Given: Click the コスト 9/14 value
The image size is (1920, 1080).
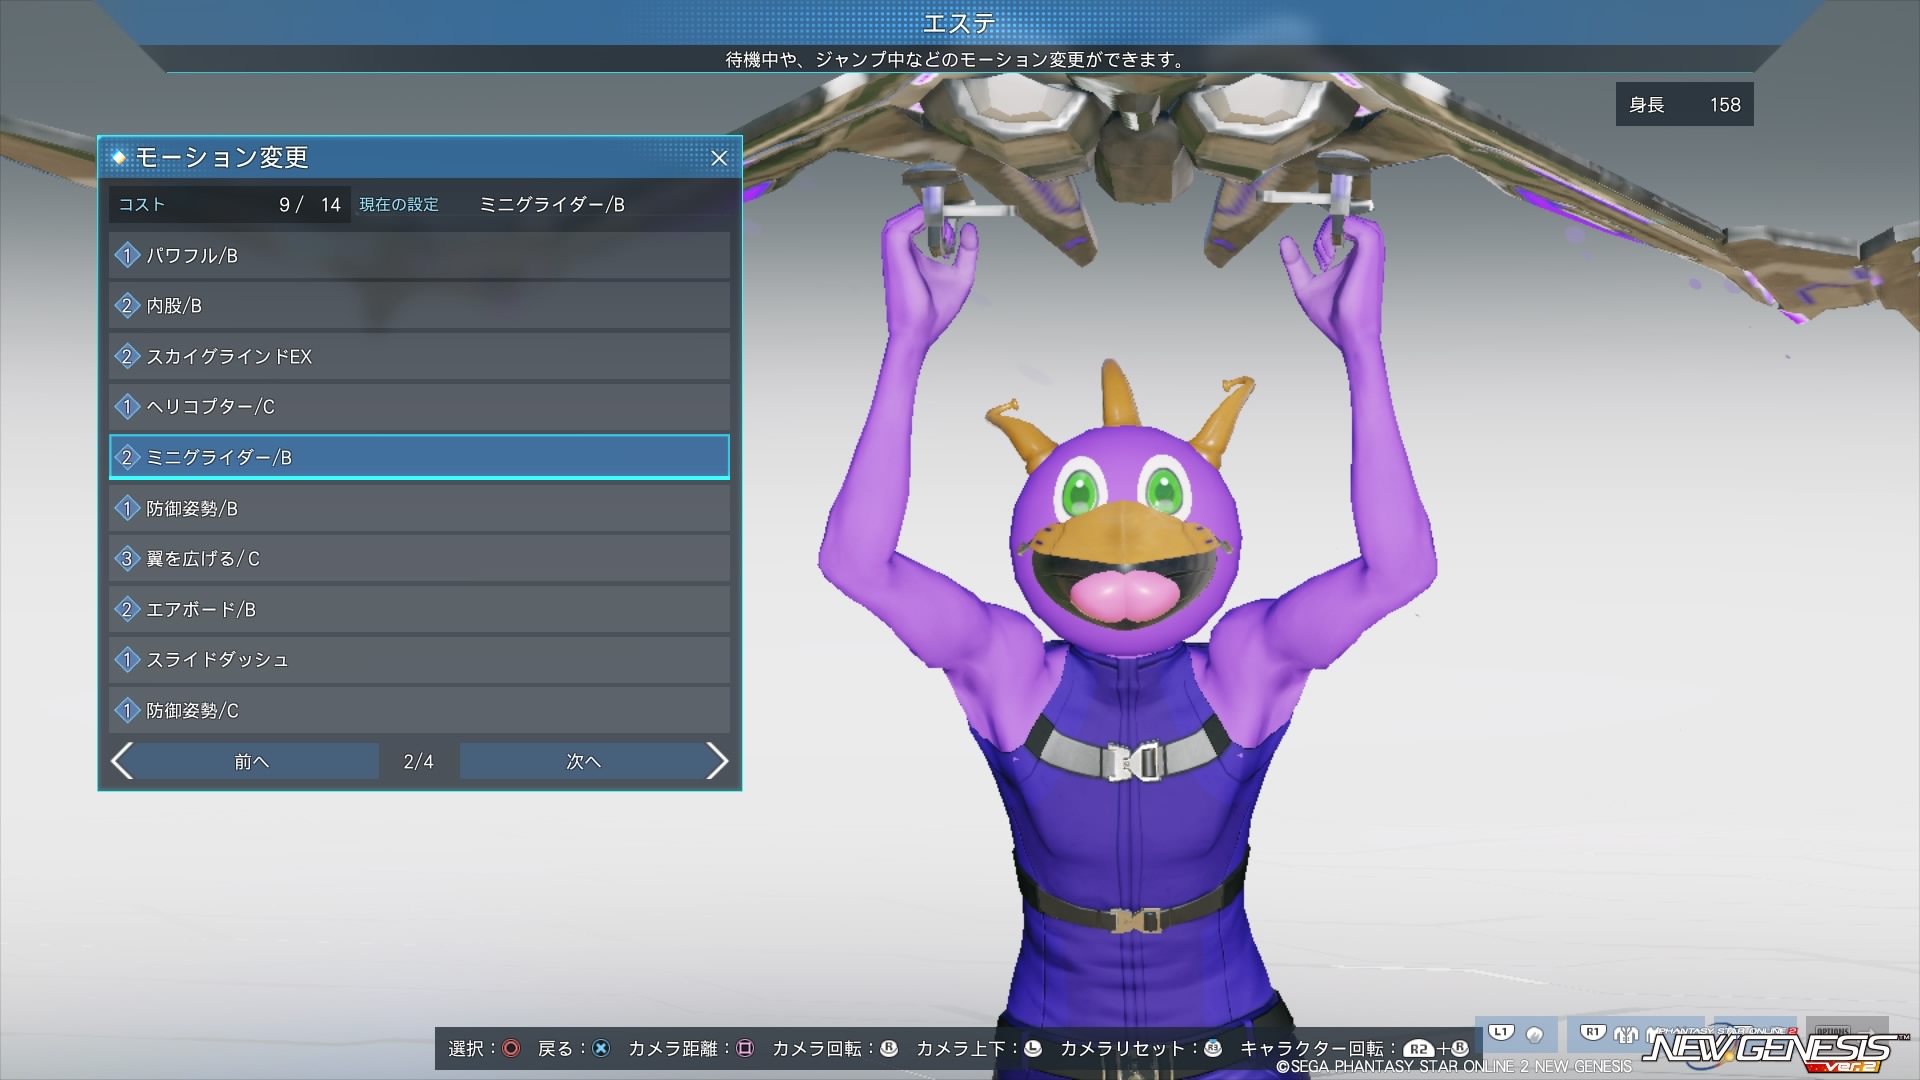Looking at the screenshot, I should coord(310,205).
